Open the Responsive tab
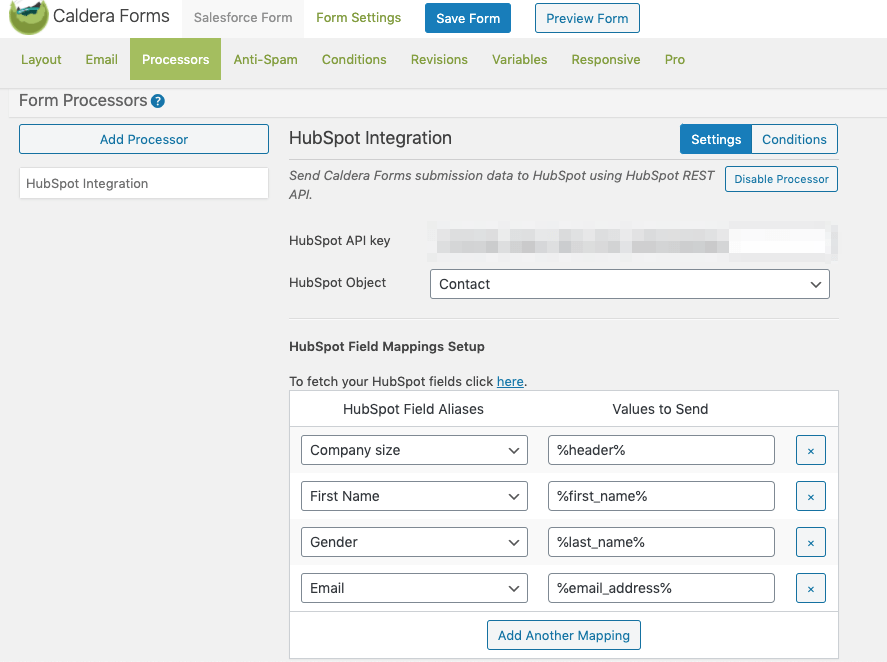The width and height of the screenshot is (887, 662). pyautogui.click(x=606, y=59)
